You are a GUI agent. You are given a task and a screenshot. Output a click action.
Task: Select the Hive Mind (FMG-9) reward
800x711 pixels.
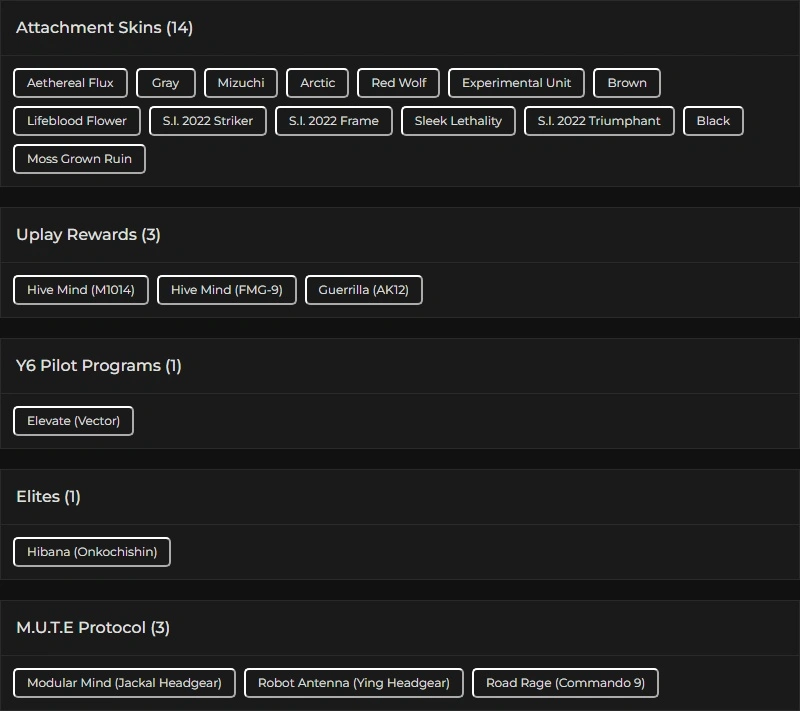(227, 290)
